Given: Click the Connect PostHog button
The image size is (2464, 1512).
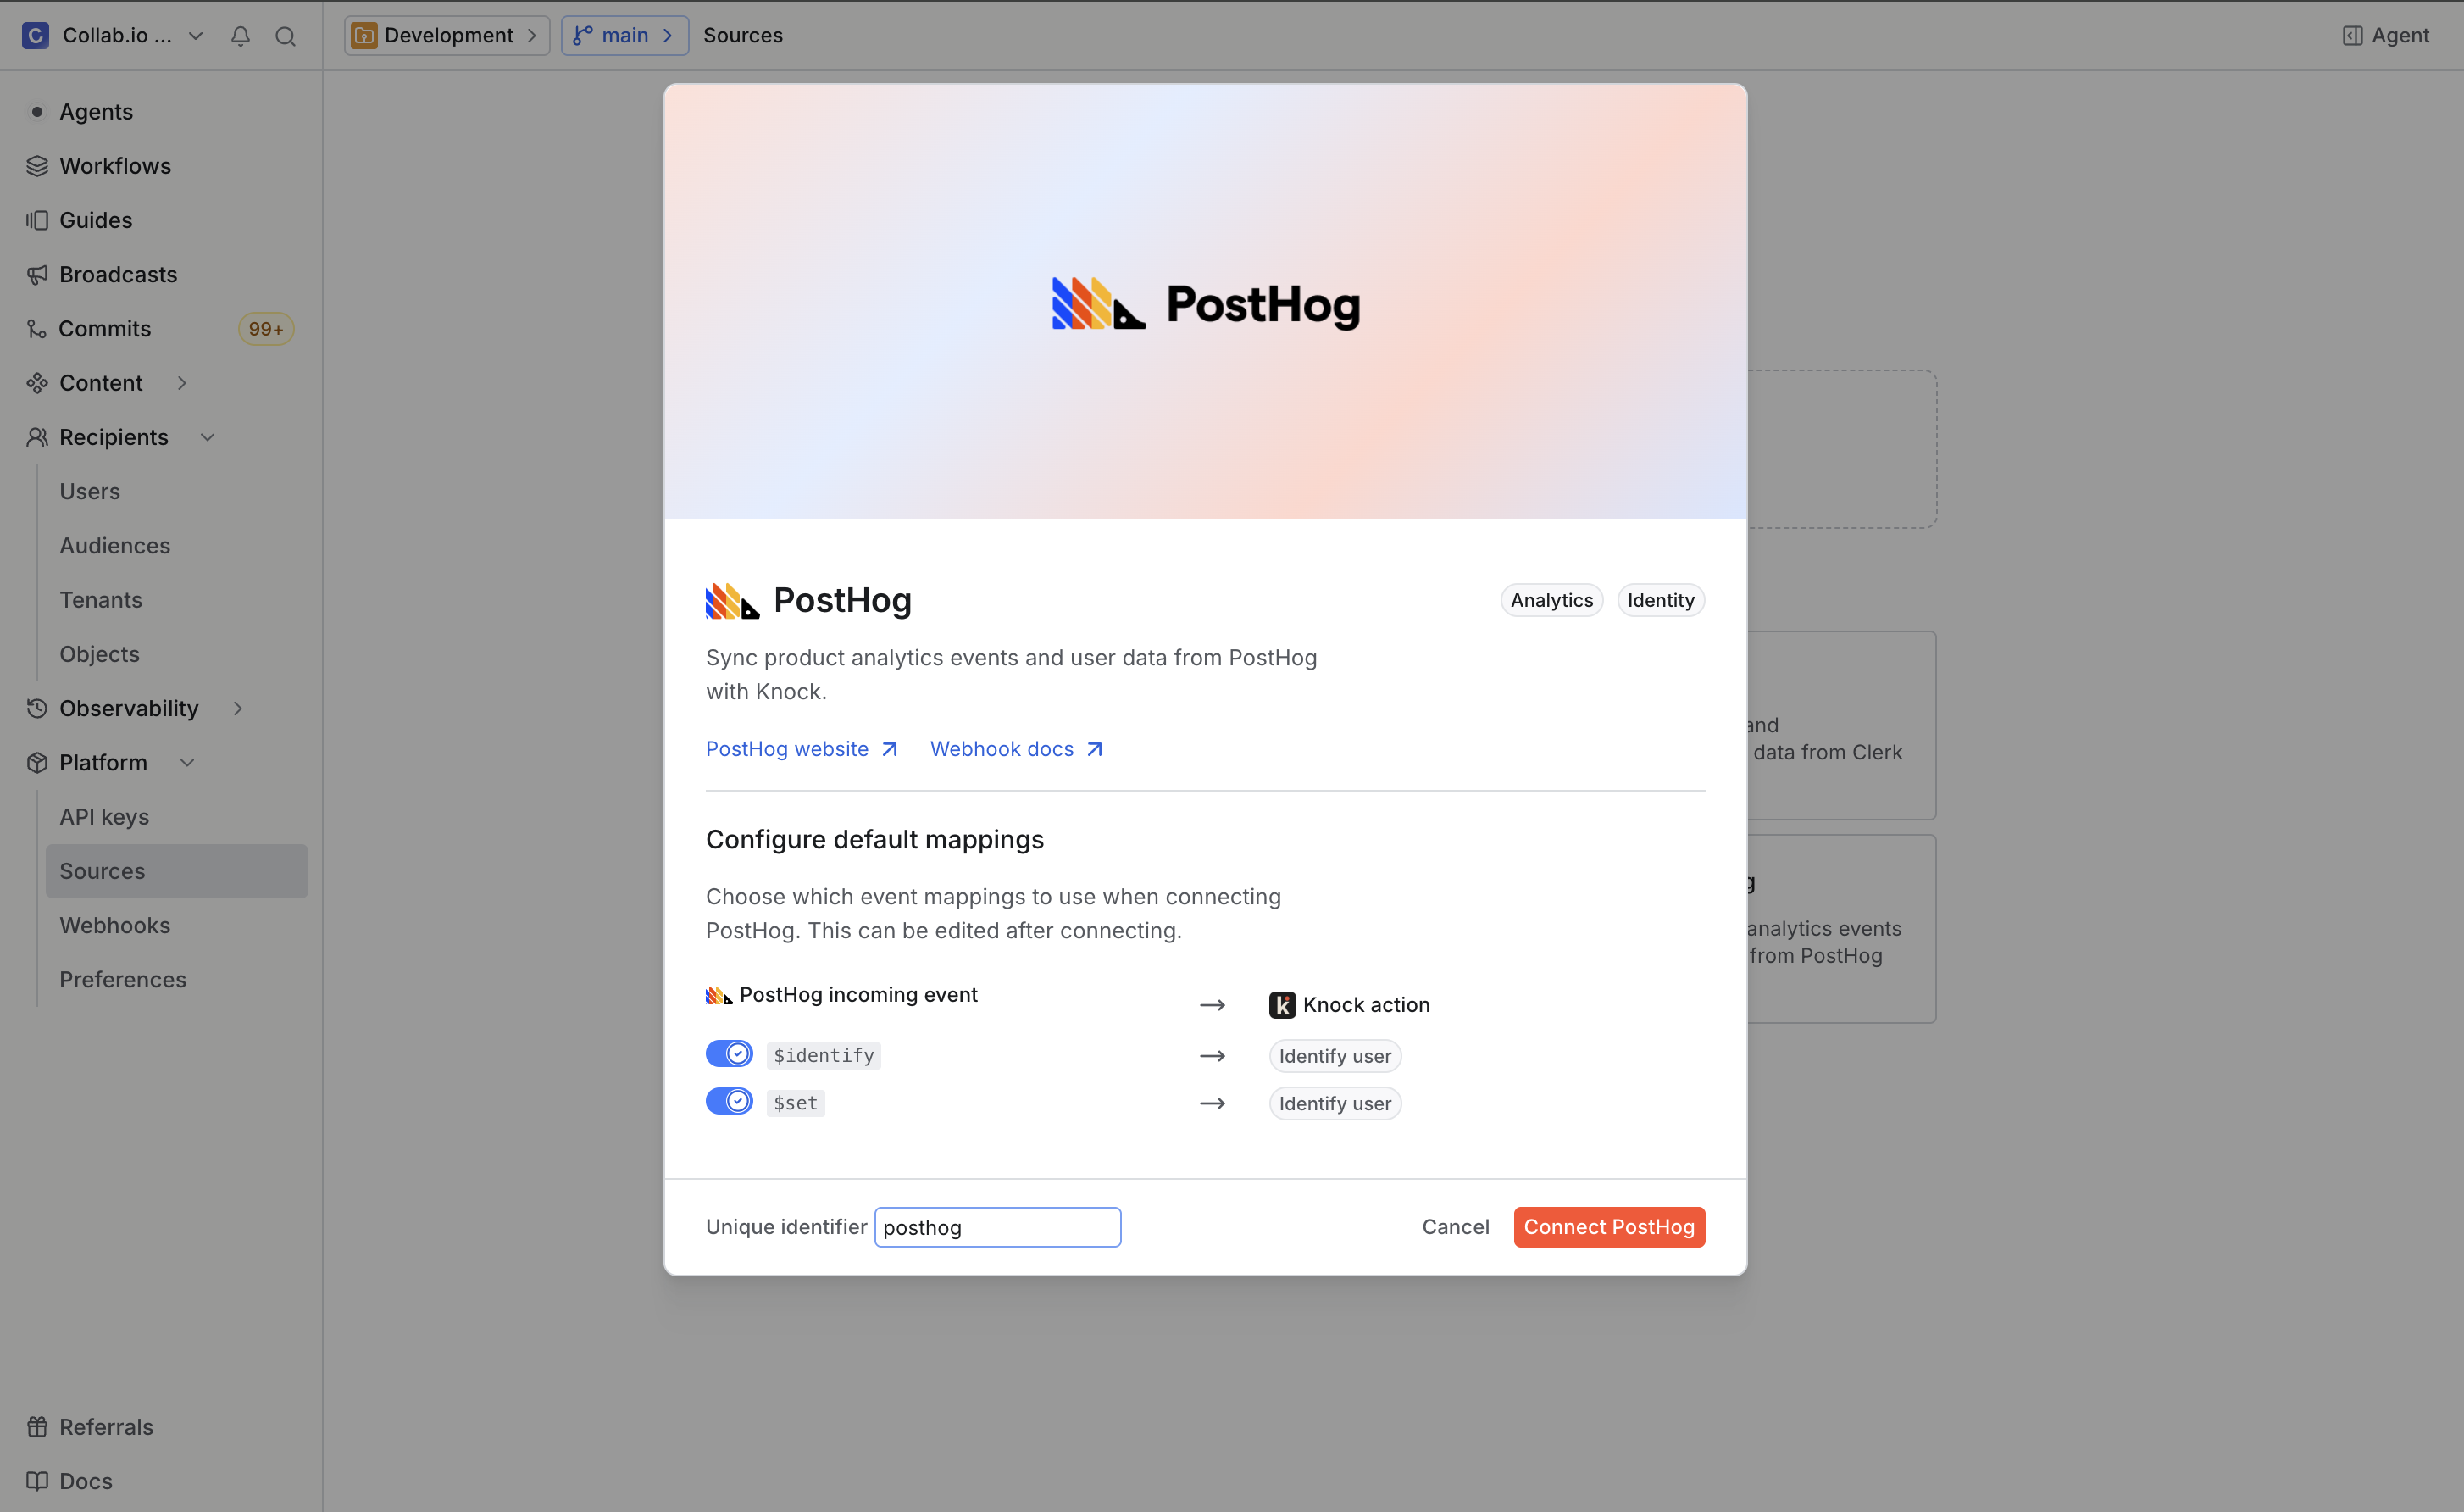Looking at the screenshot, I should (x=1608, y=1227).
